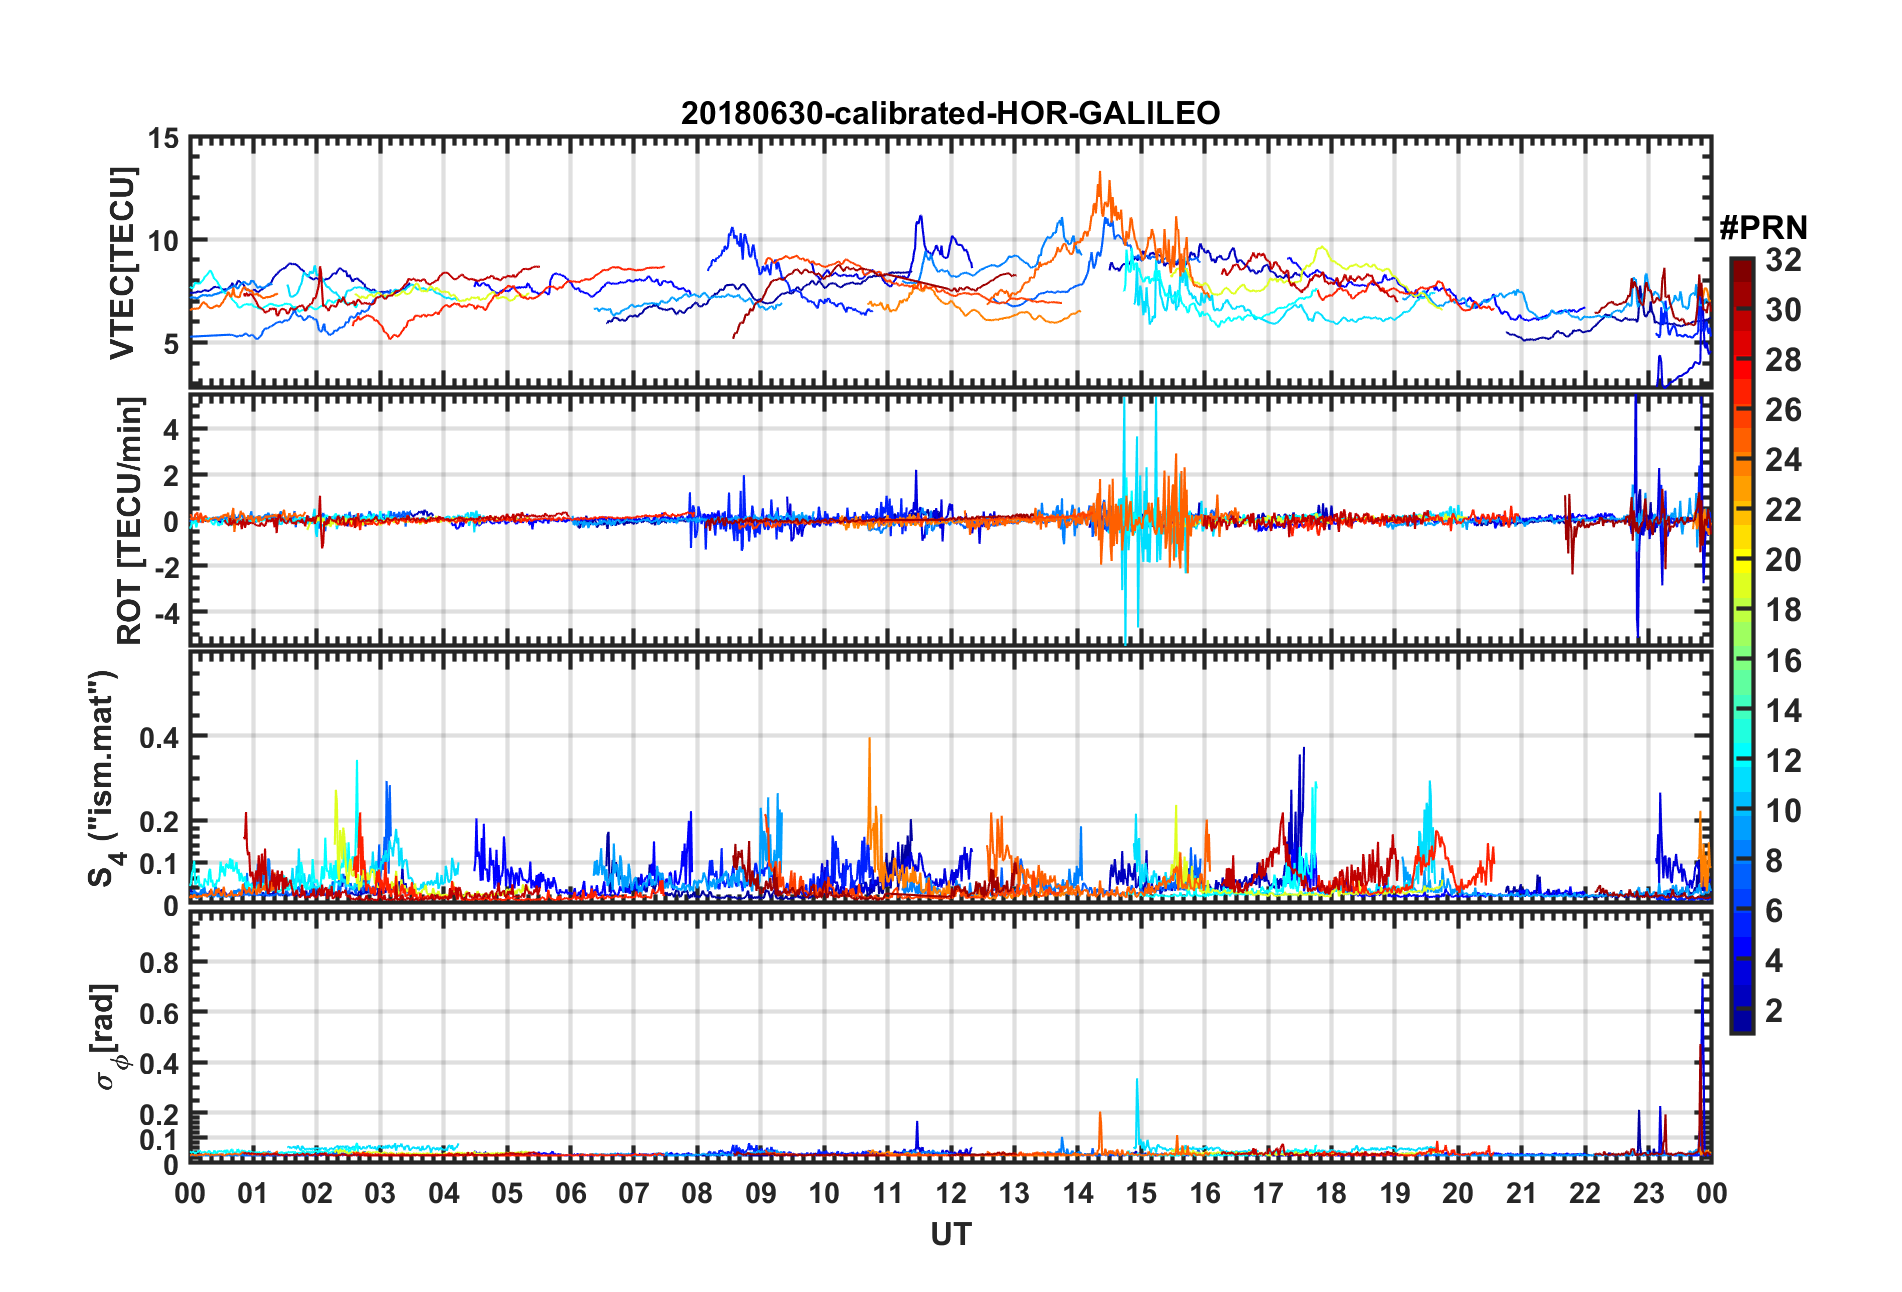Viewport: 1902px width, 1292px height.
Task: Click the "#PRN" colorbar title
Action: coord(1763,228)
